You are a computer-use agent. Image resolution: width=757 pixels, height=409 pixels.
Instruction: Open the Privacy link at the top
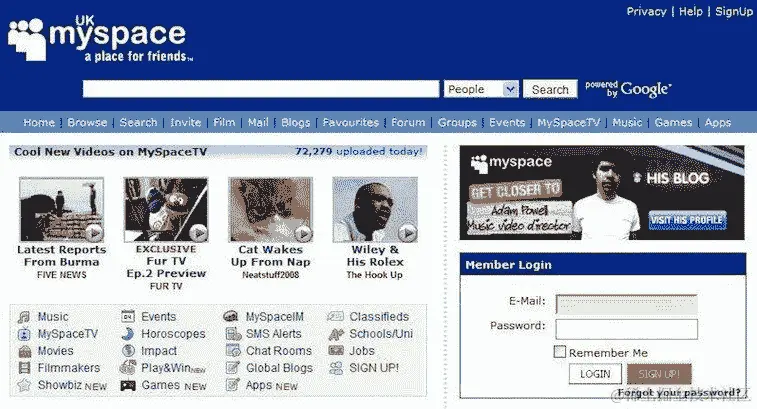[646, 11]
